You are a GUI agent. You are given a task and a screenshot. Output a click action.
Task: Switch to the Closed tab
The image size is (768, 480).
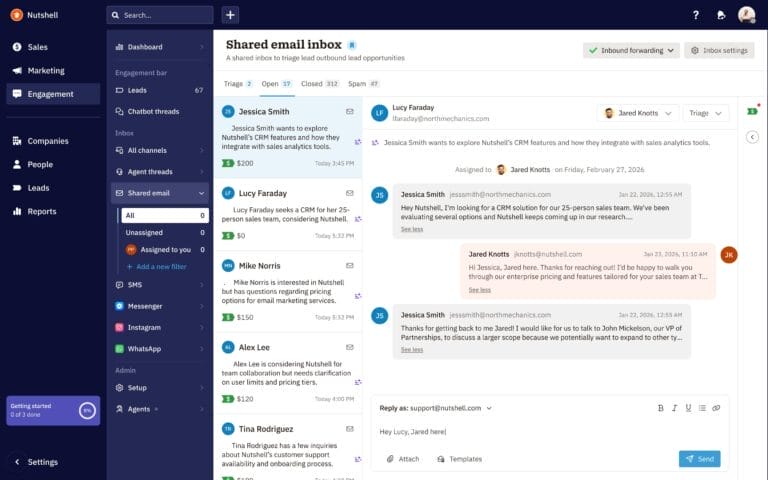[320, 84]
